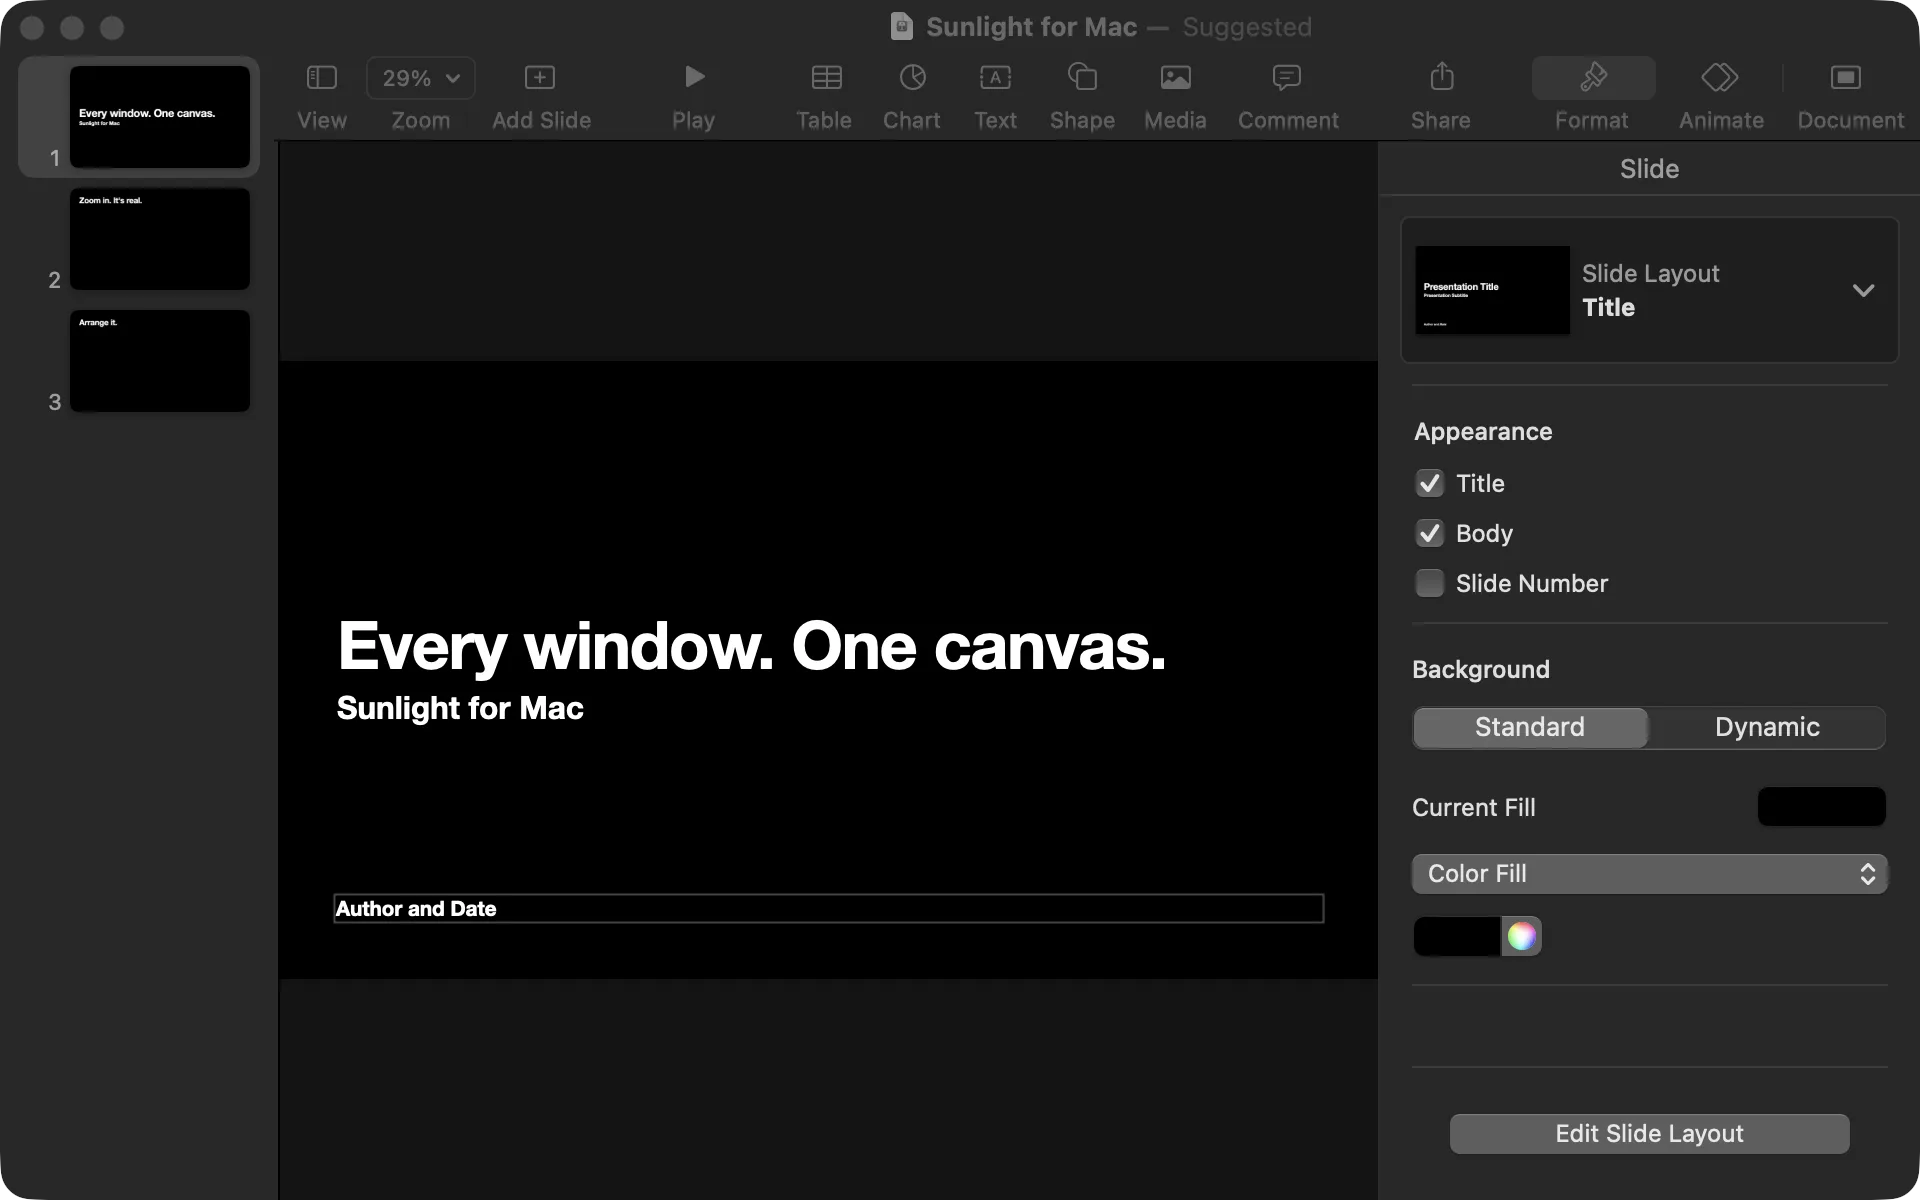The height and width of the screenshot is (1200, 1920).
Task: Click the 'Sunlight for Mac' subtitle text
Action: click(460, 708)
